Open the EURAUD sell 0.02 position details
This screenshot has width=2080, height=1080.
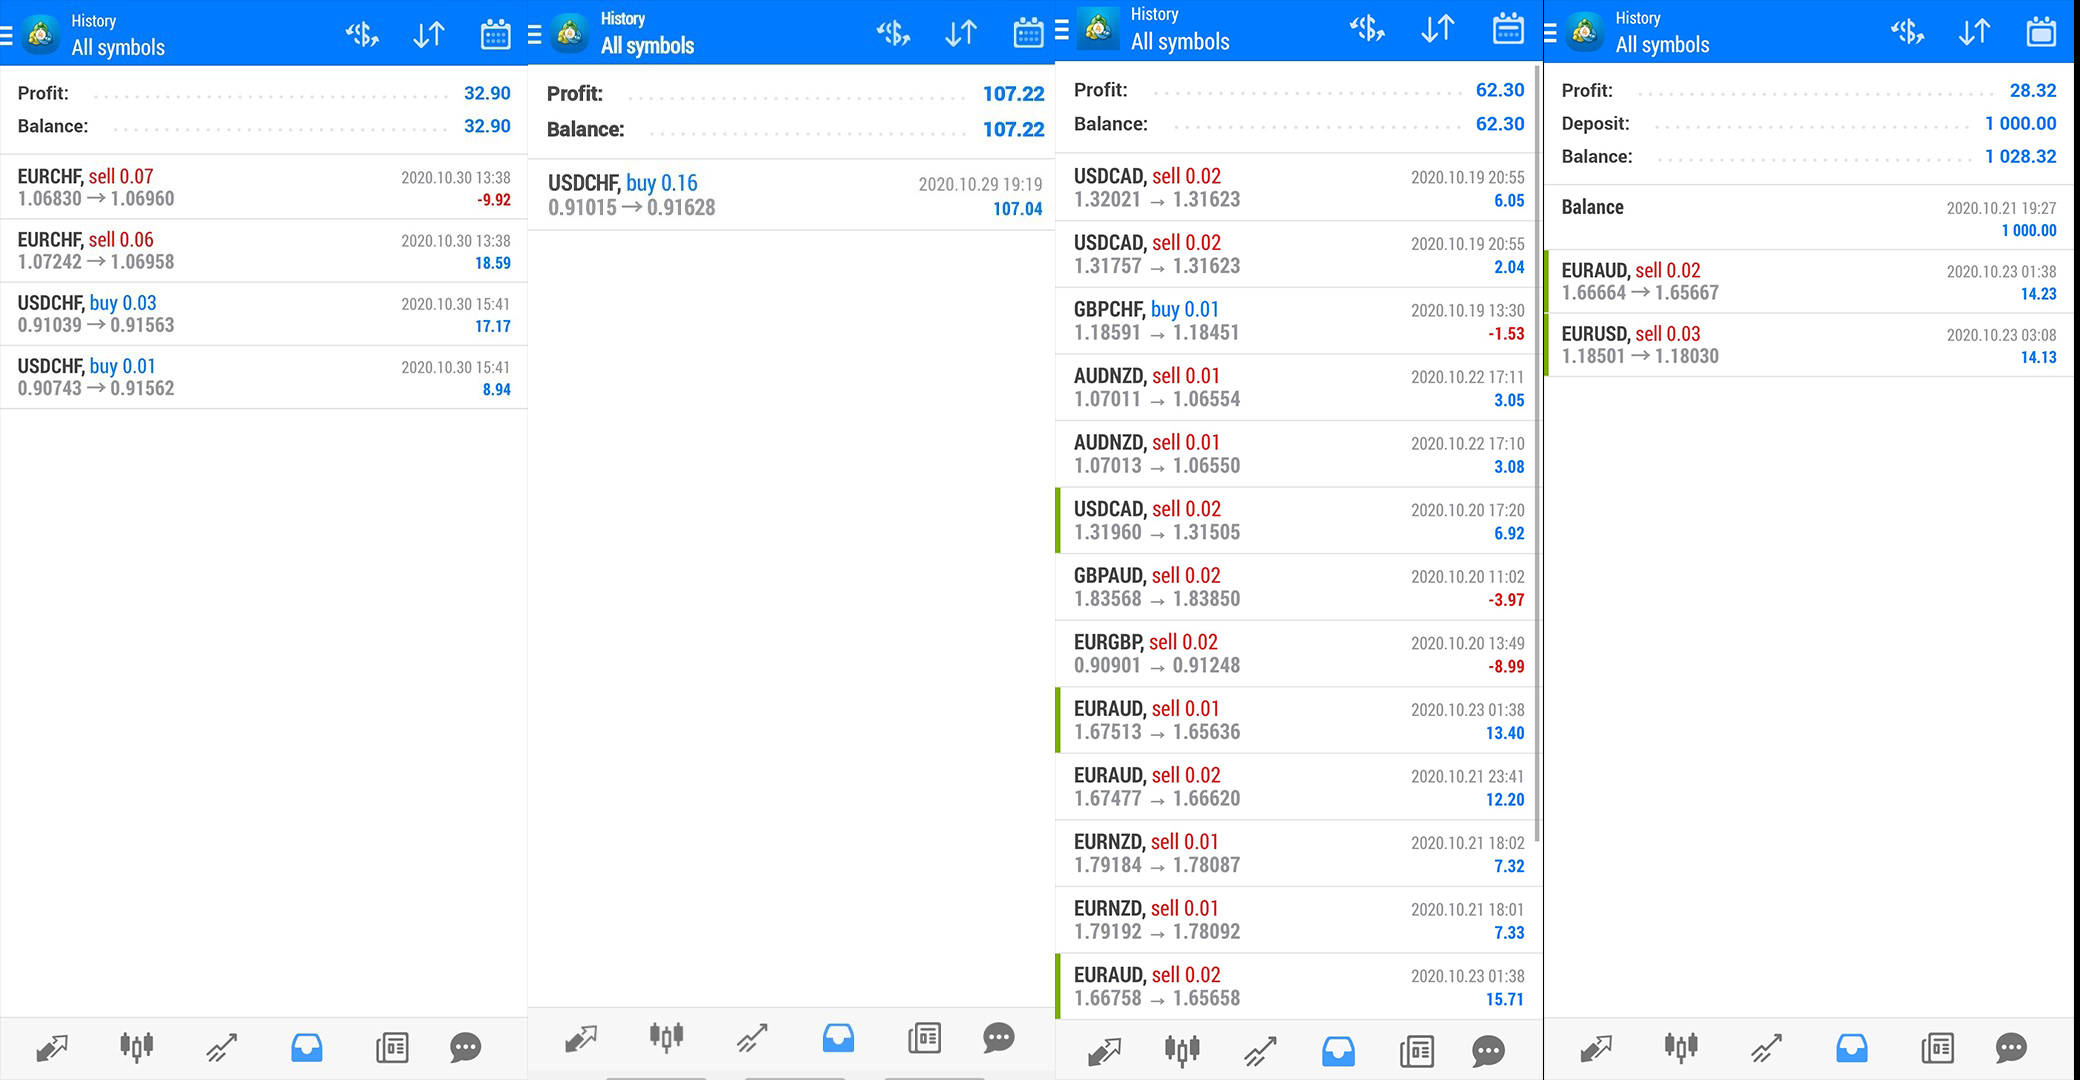[1810, 281]
